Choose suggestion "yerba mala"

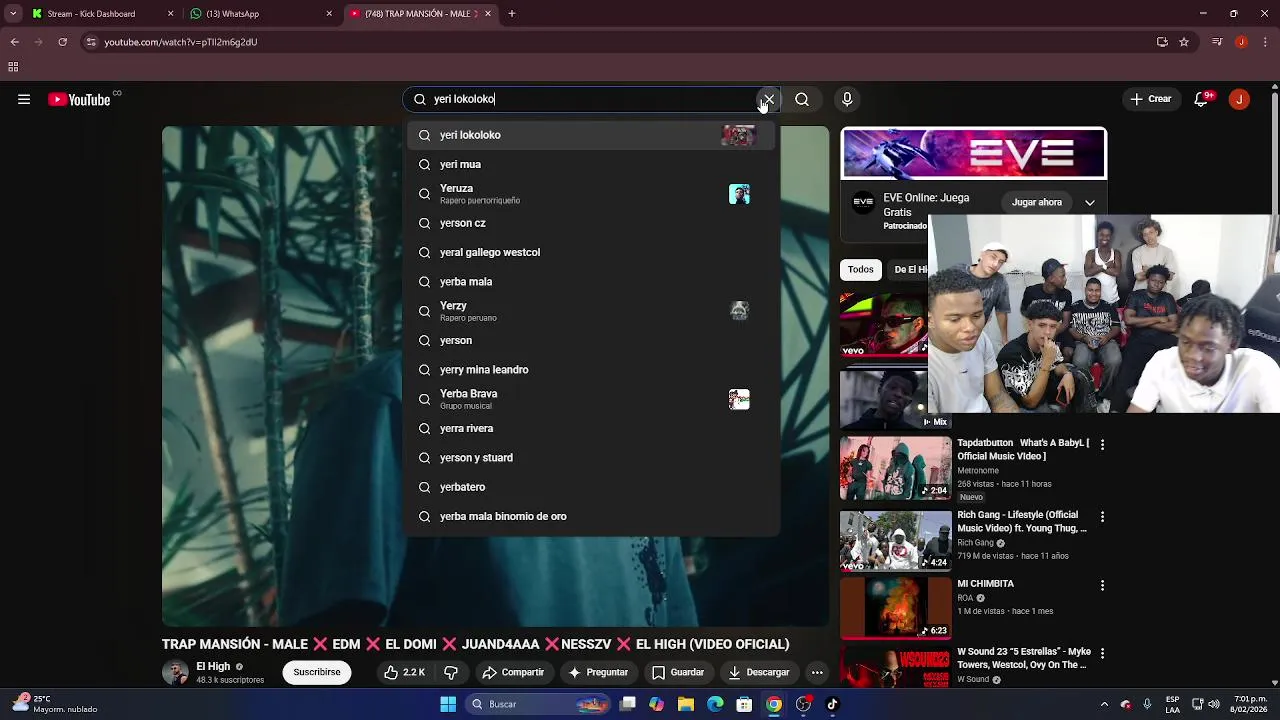(x=590, y=282)
